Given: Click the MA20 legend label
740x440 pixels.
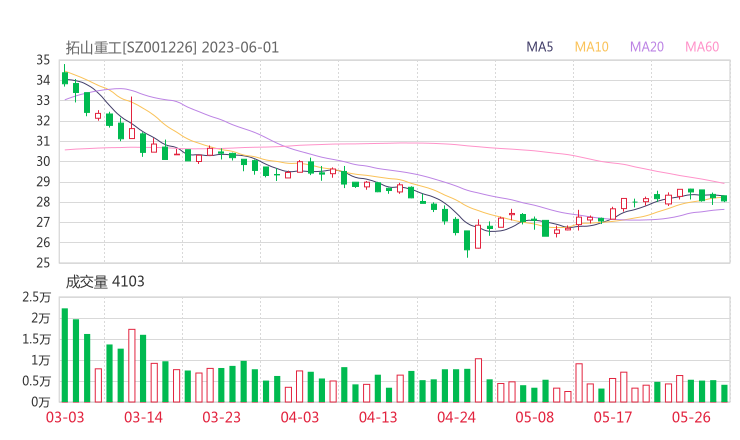Looking at the screenshot, I should click(647, 47).
